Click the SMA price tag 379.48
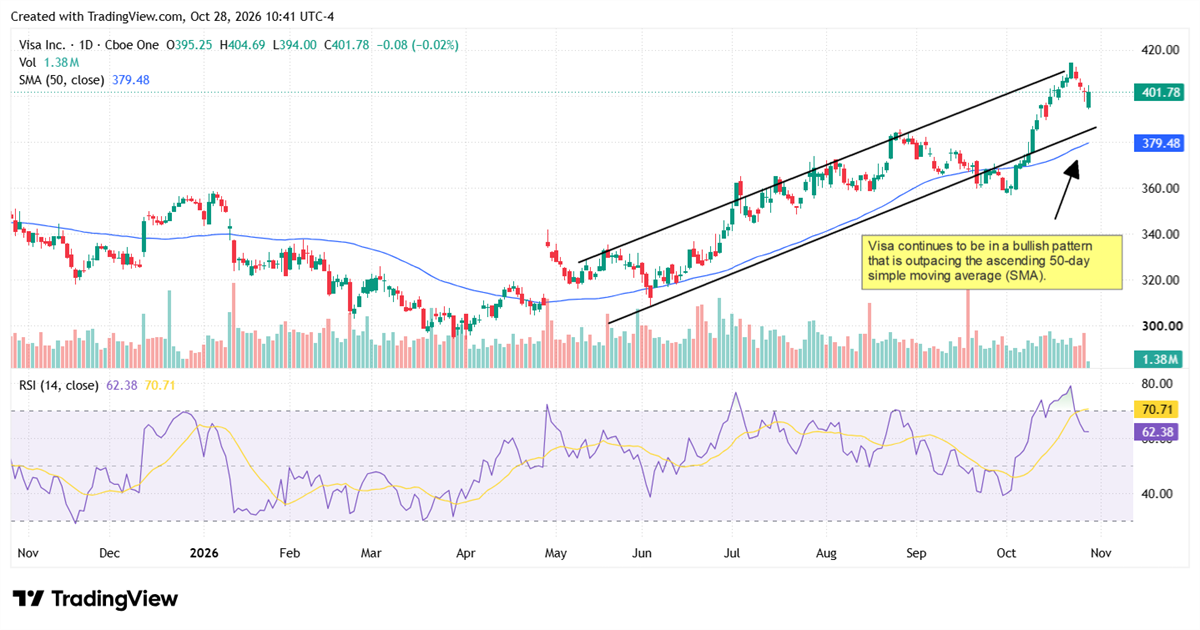This screenshot has width=1200, height=630. 1162,144
